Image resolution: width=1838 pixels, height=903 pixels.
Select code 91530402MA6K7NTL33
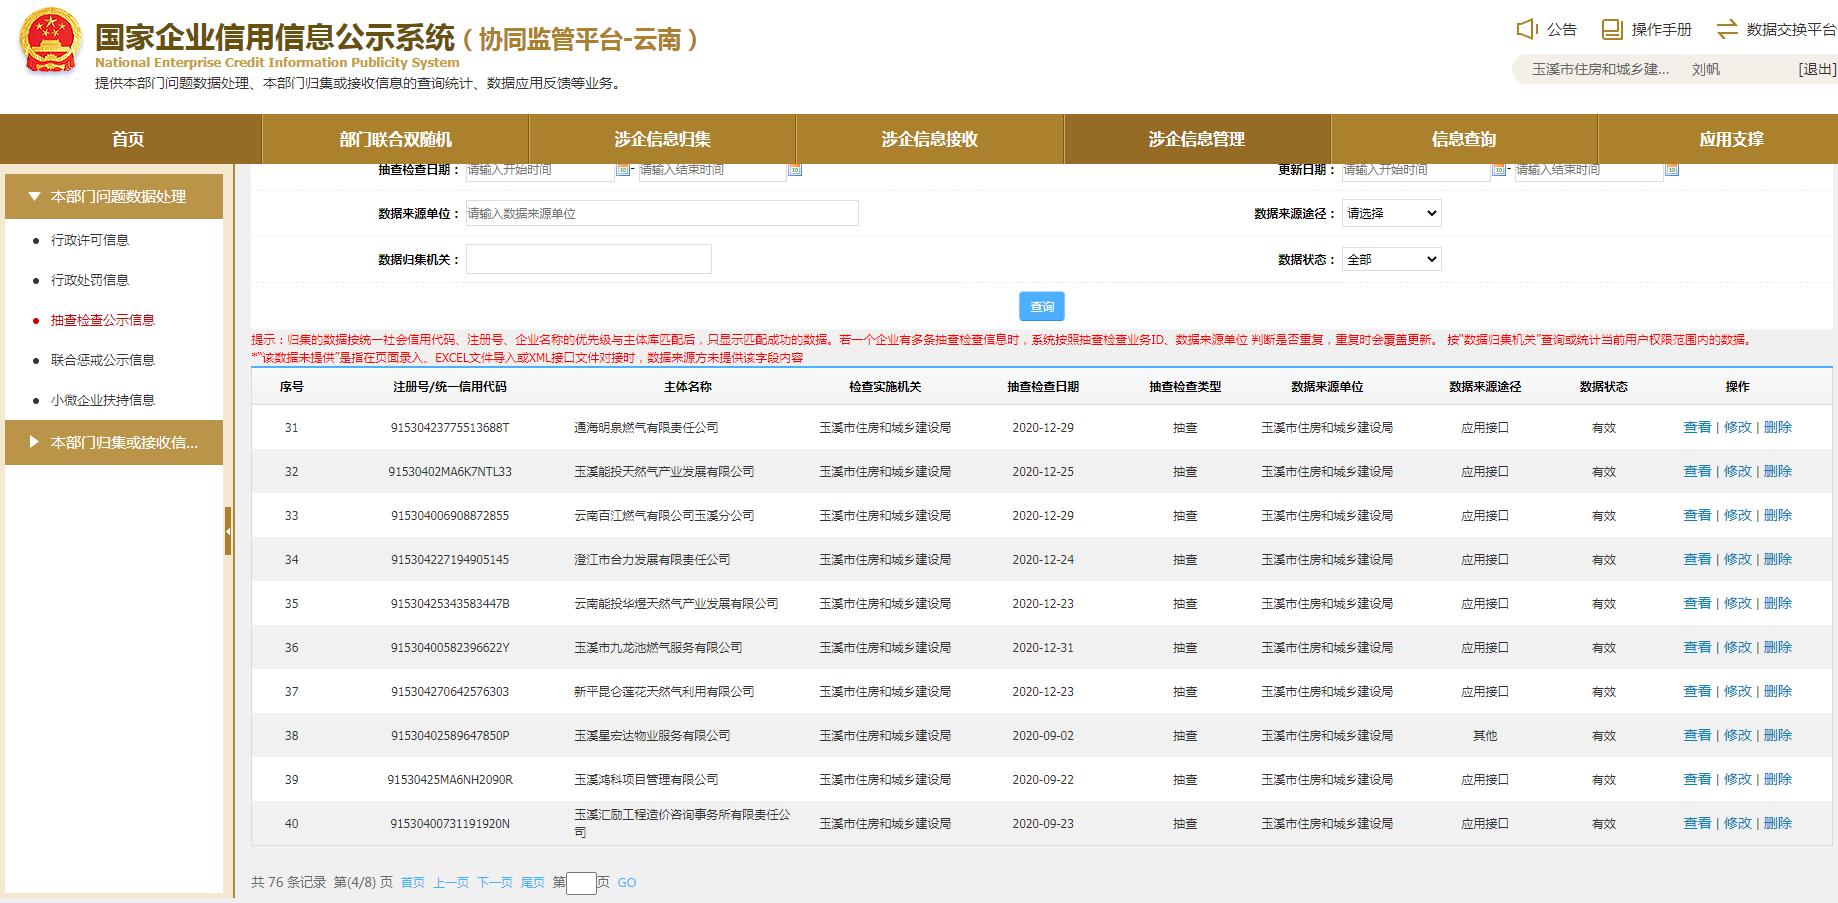[x=450, y=471]
